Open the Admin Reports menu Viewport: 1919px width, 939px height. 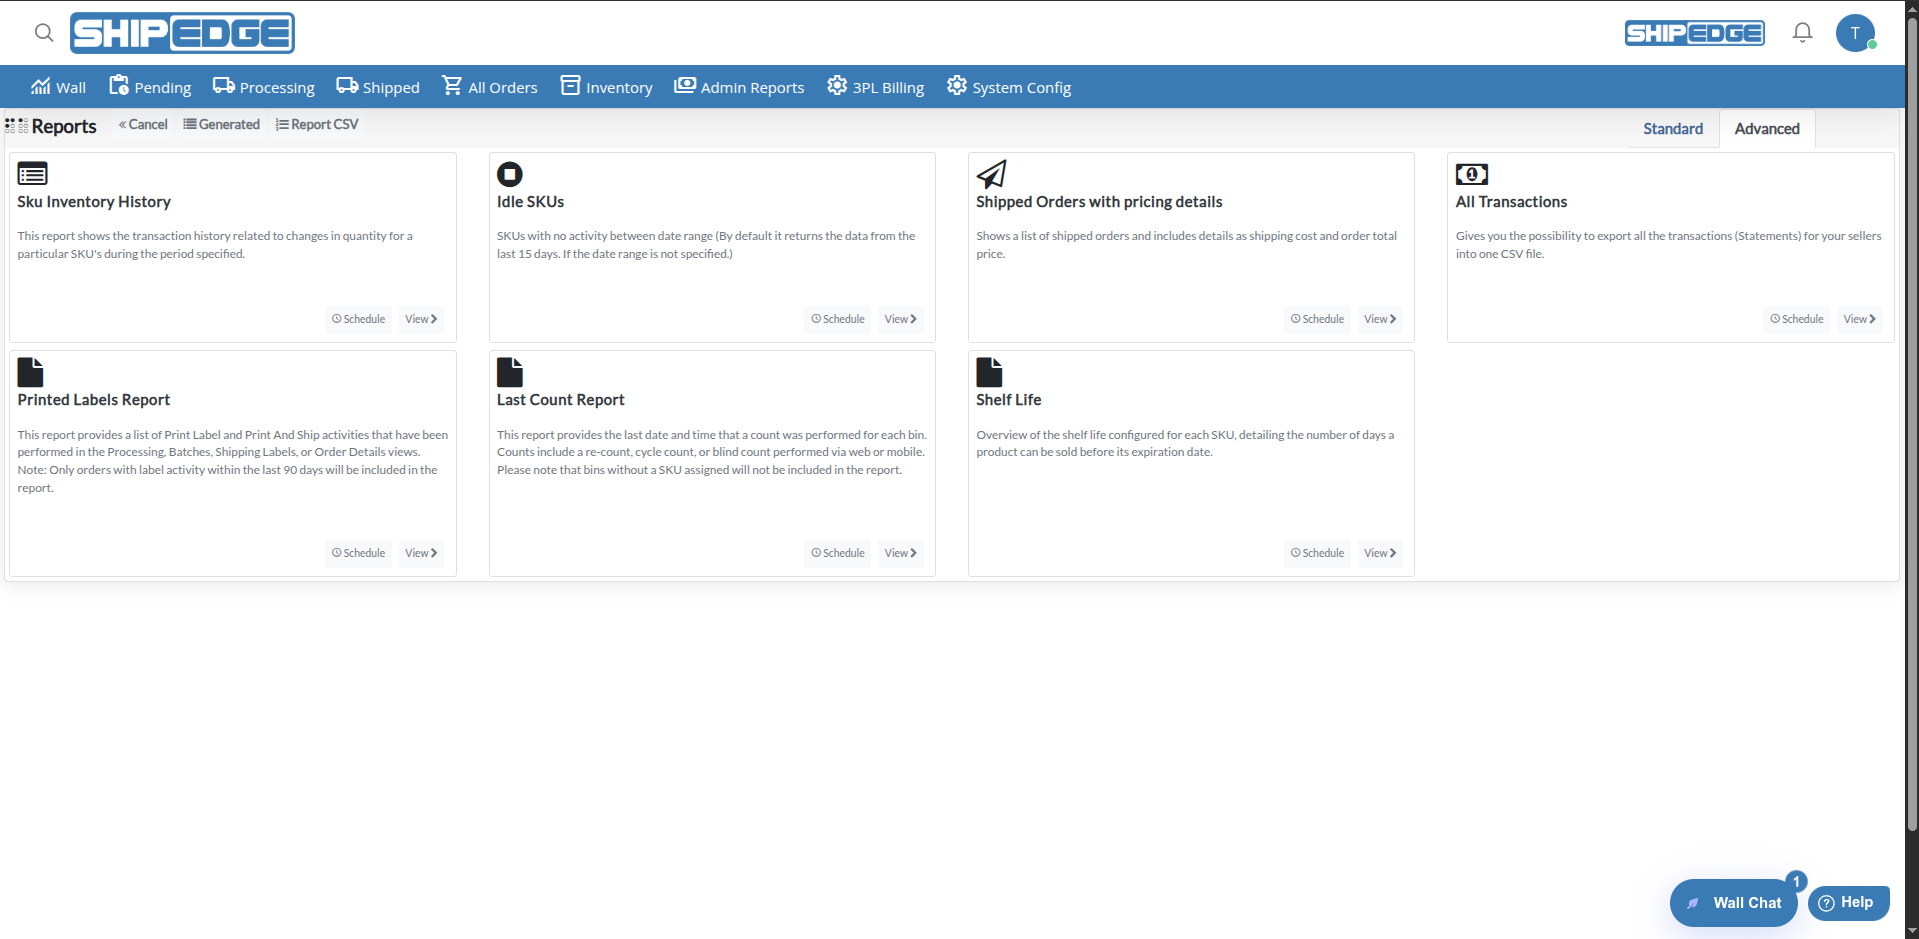click(x=738, y=86)
